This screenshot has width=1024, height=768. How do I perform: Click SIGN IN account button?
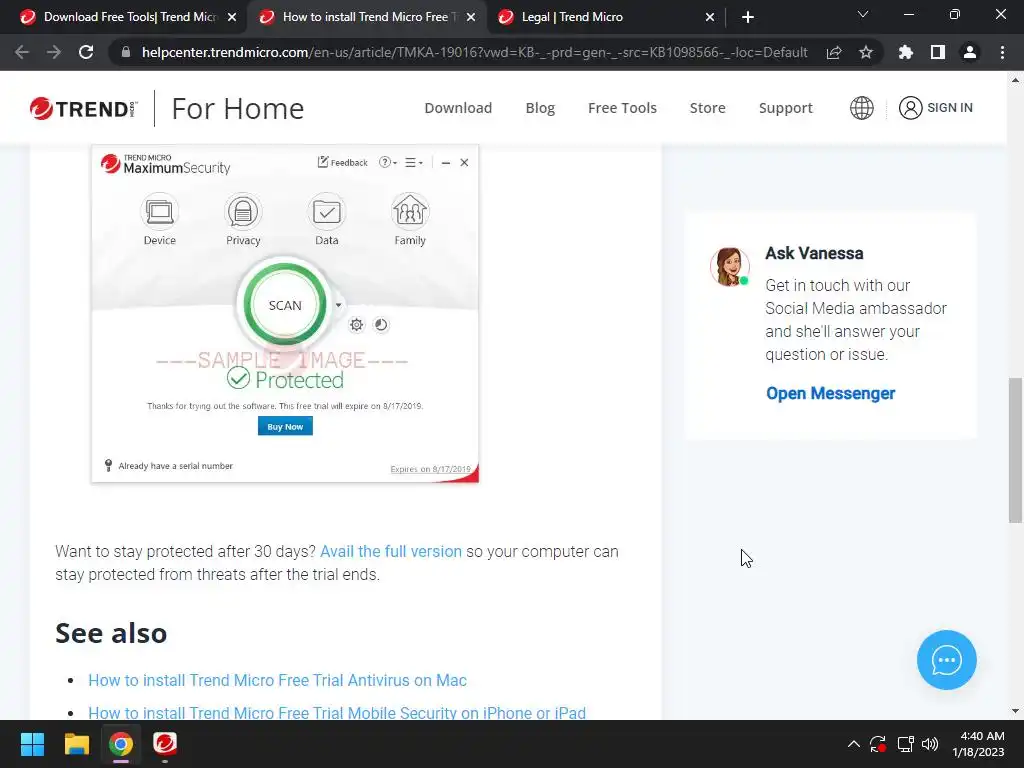pyautogui.click(x=935, y=108)
